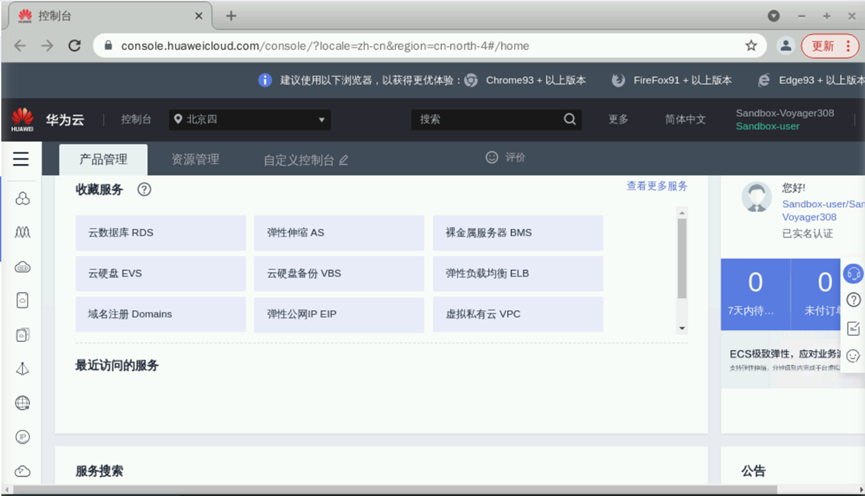The width and height of the screenshot is (865, 496).
Task: Open 弹性伸缩 AS service
Action: [339, 233]
